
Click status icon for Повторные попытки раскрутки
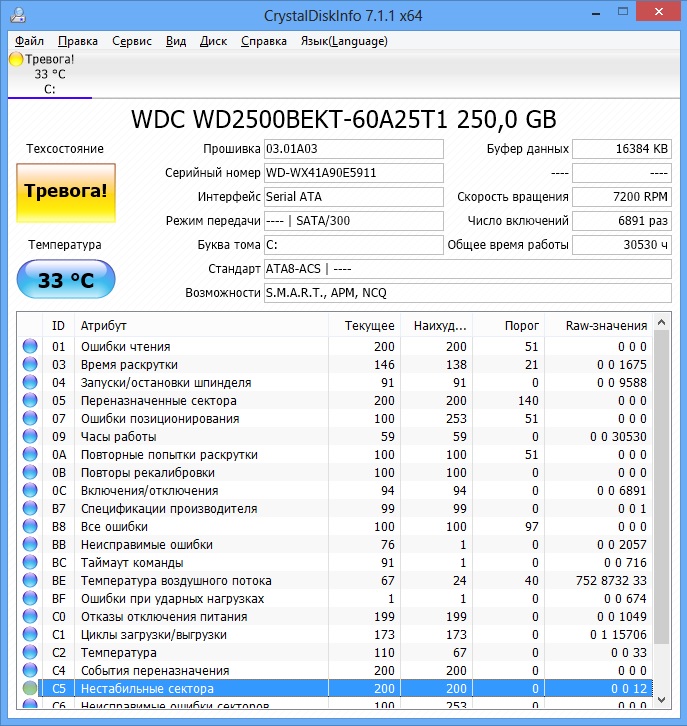(x=30, y=455)
